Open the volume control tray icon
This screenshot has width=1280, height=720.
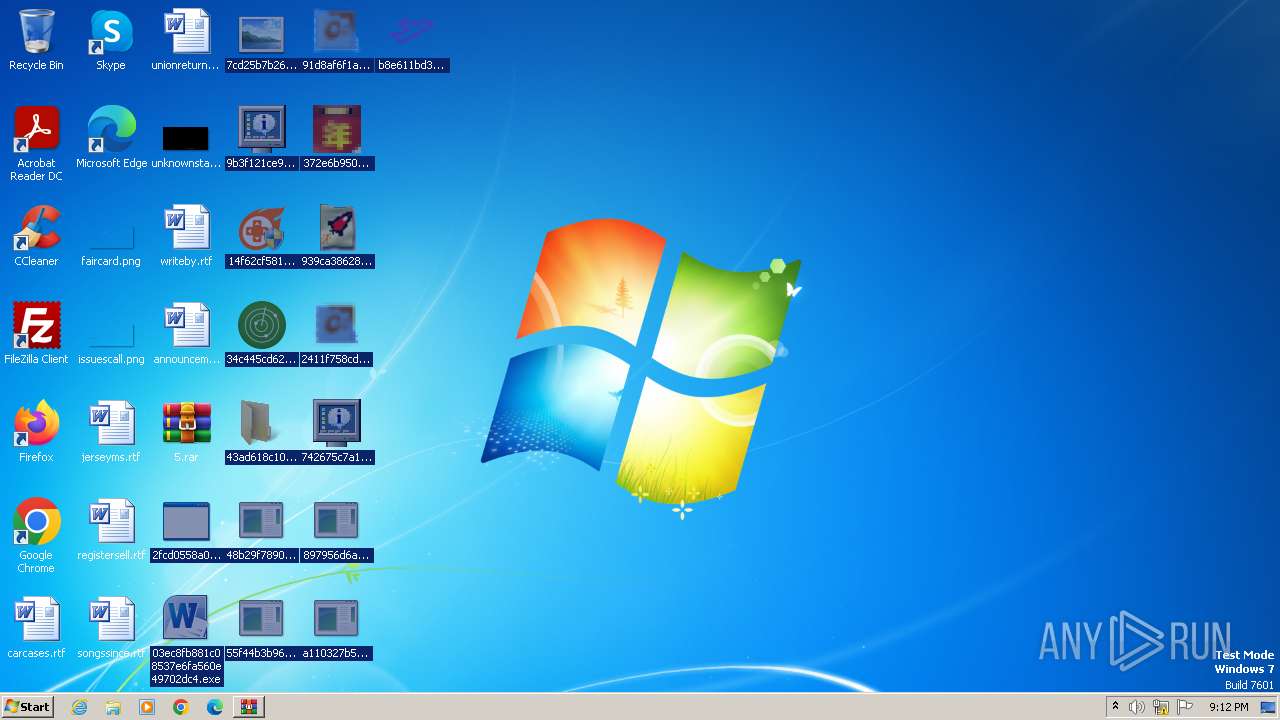1137,707
